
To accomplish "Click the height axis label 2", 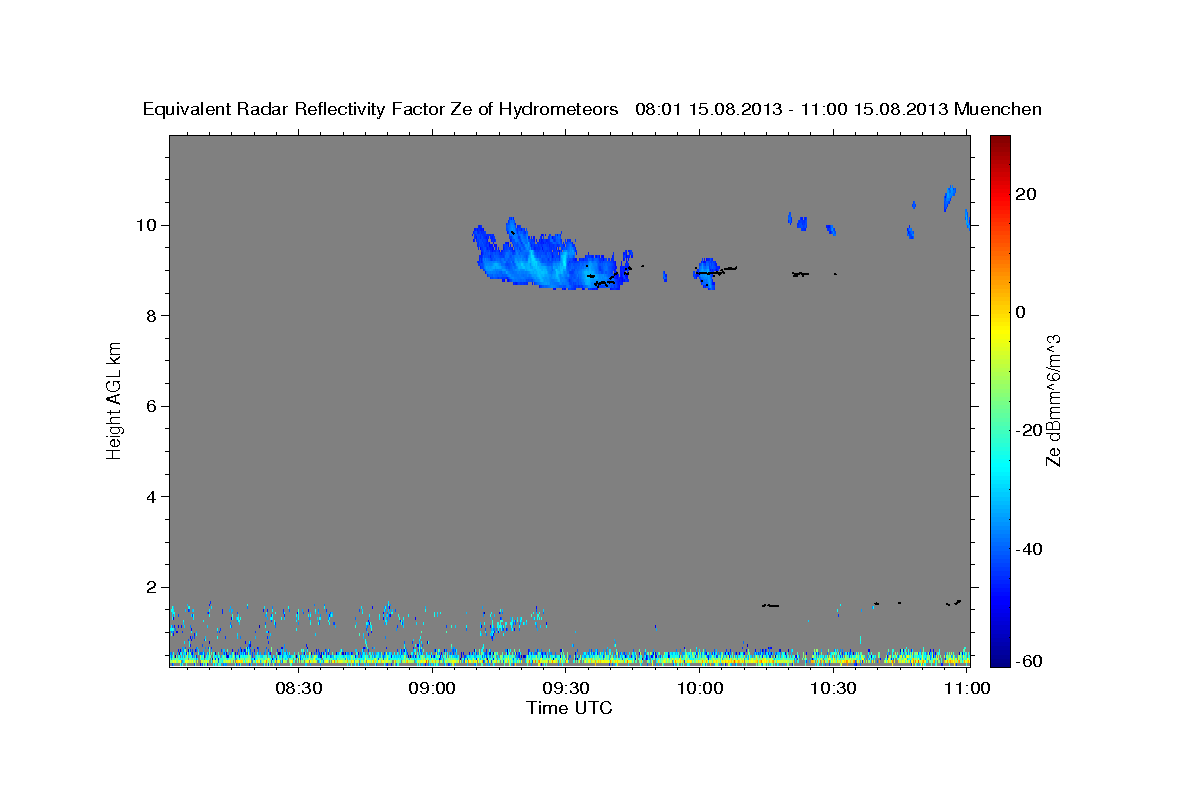I will pyautogui.click(x=153, y=588).
